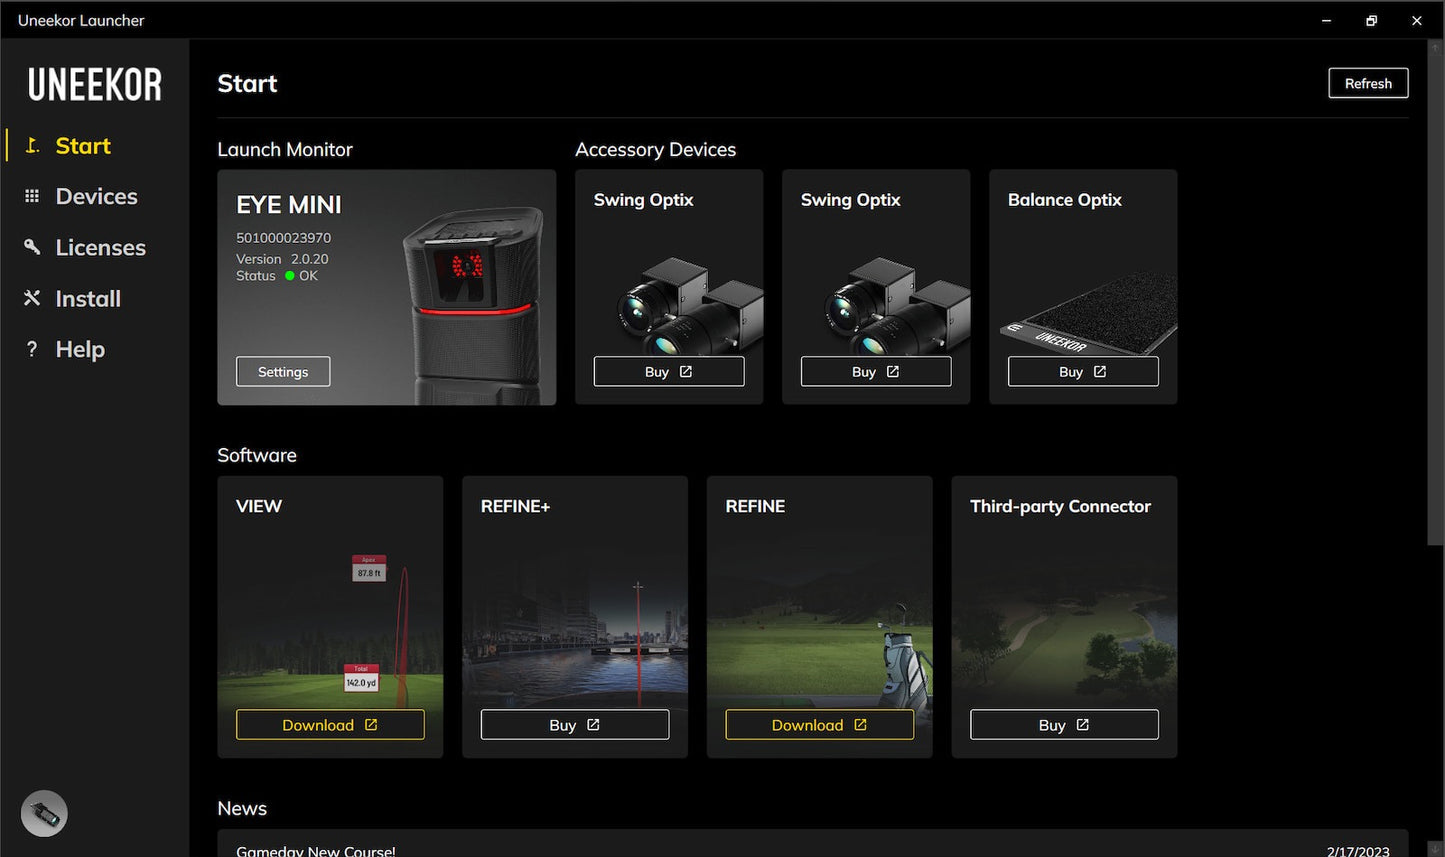This screenshot has height=857, width=1445.
Task: Go to the Devices section
Action: [x=96, y=197]
